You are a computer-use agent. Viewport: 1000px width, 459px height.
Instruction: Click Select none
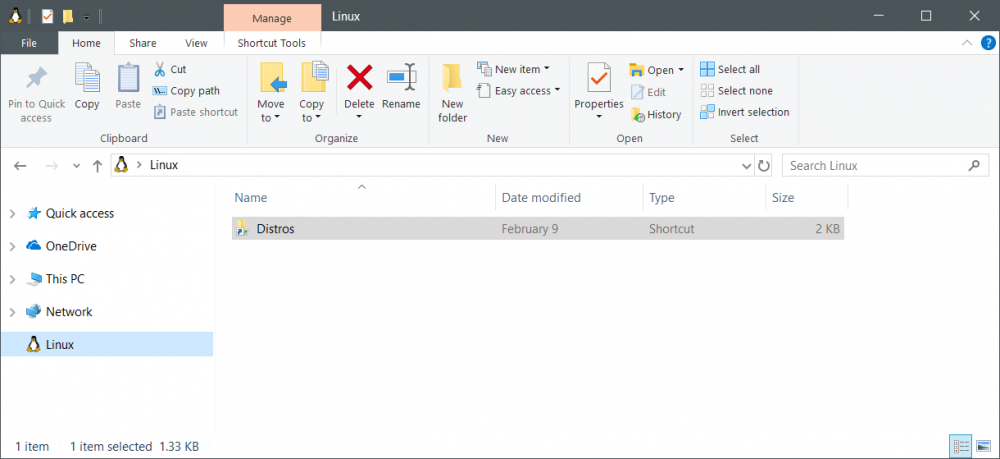coord(736,91)
